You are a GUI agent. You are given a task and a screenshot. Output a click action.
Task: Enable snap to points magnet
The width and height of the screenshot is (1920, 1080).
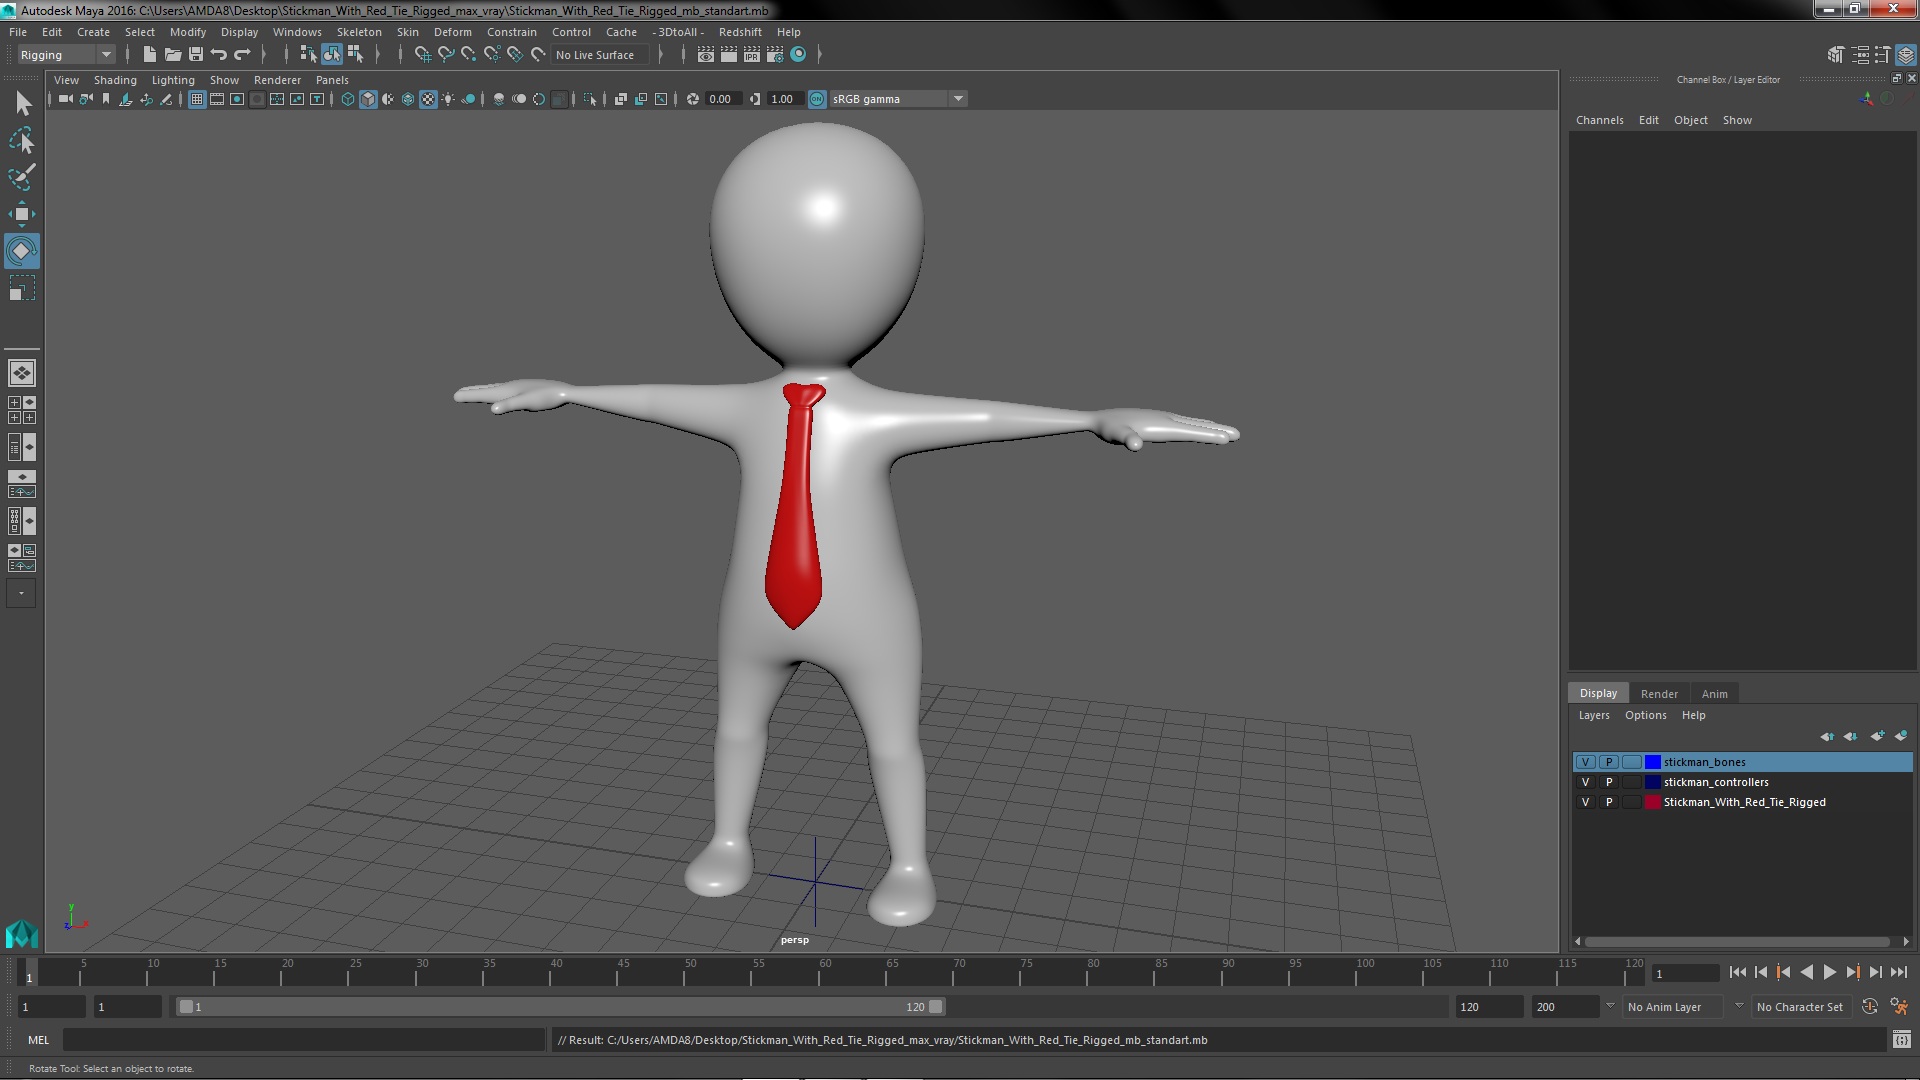point(469,54)
